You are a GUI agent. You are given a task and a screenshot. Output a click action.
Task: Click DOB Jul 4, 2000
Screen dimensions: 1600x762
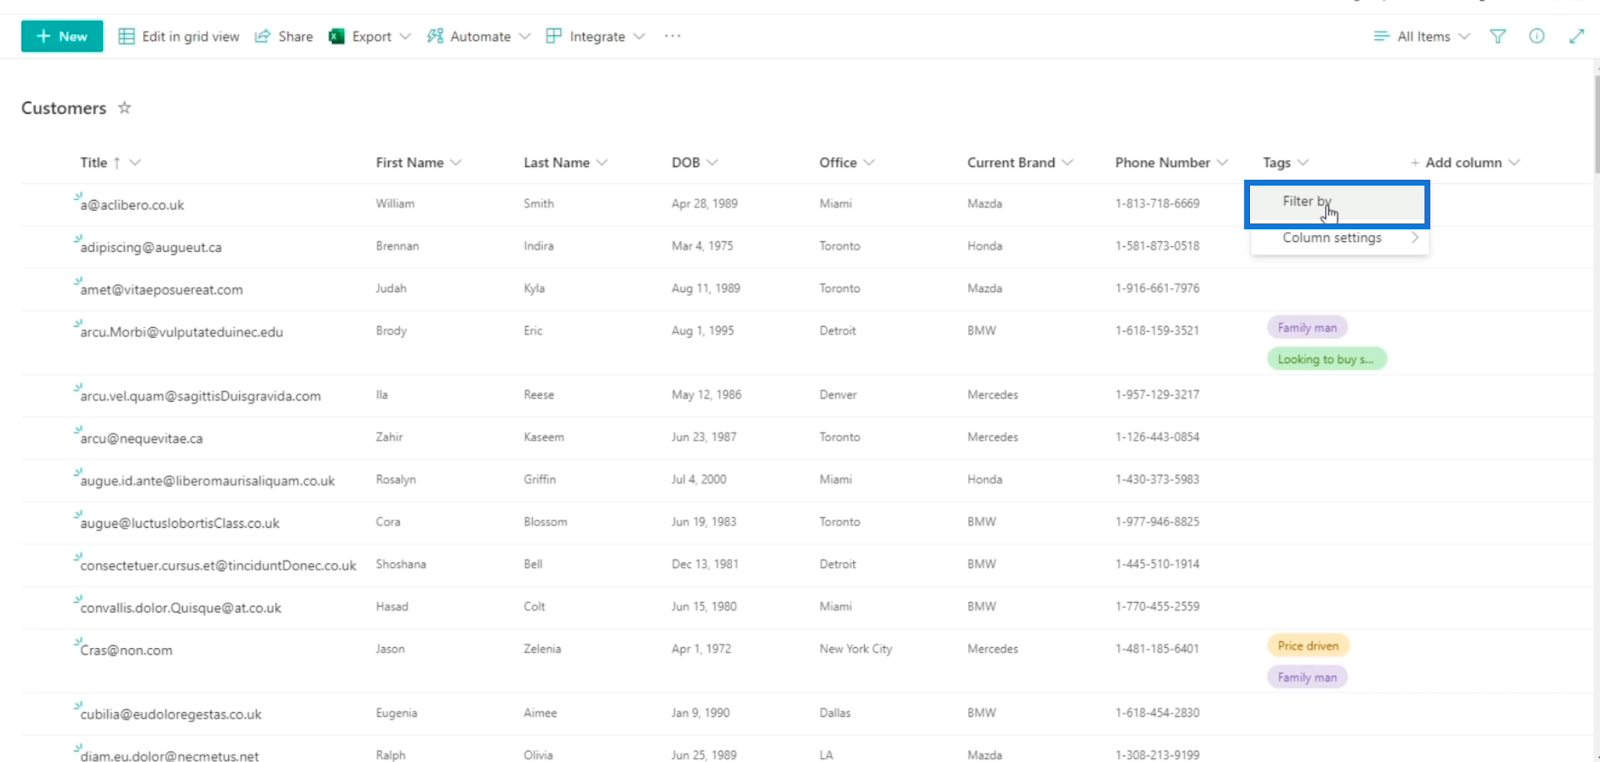pyautogui.click(x=699, y=480)
